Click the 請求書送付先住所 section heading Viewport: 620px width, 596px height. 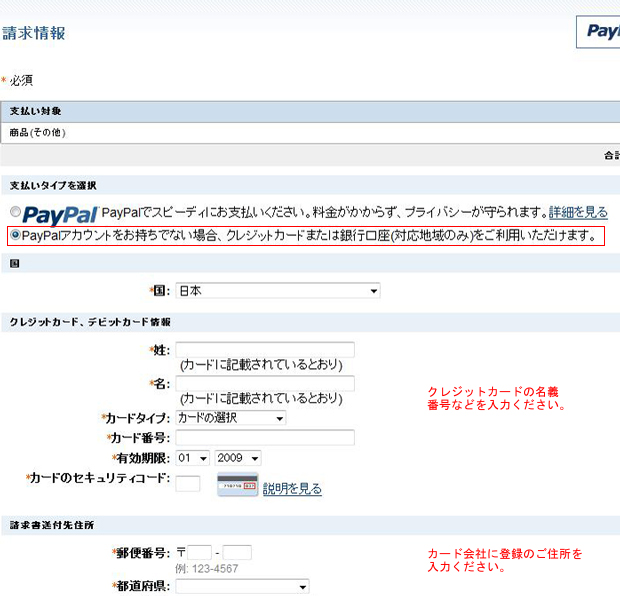52,525
